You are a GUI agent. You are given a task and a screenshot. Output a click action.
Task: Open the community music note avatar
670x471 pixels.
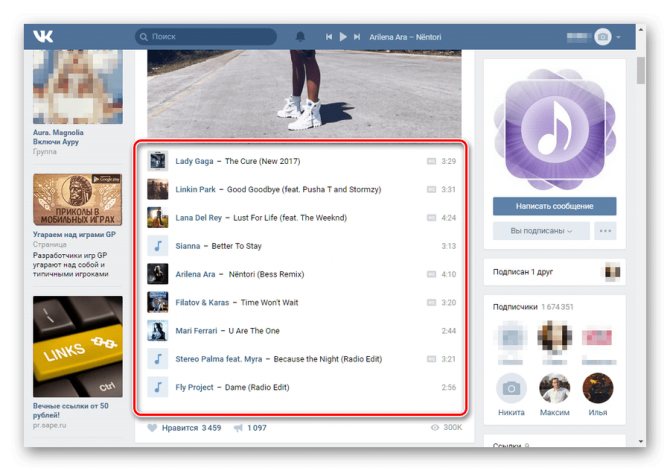[x=555, y=129]
